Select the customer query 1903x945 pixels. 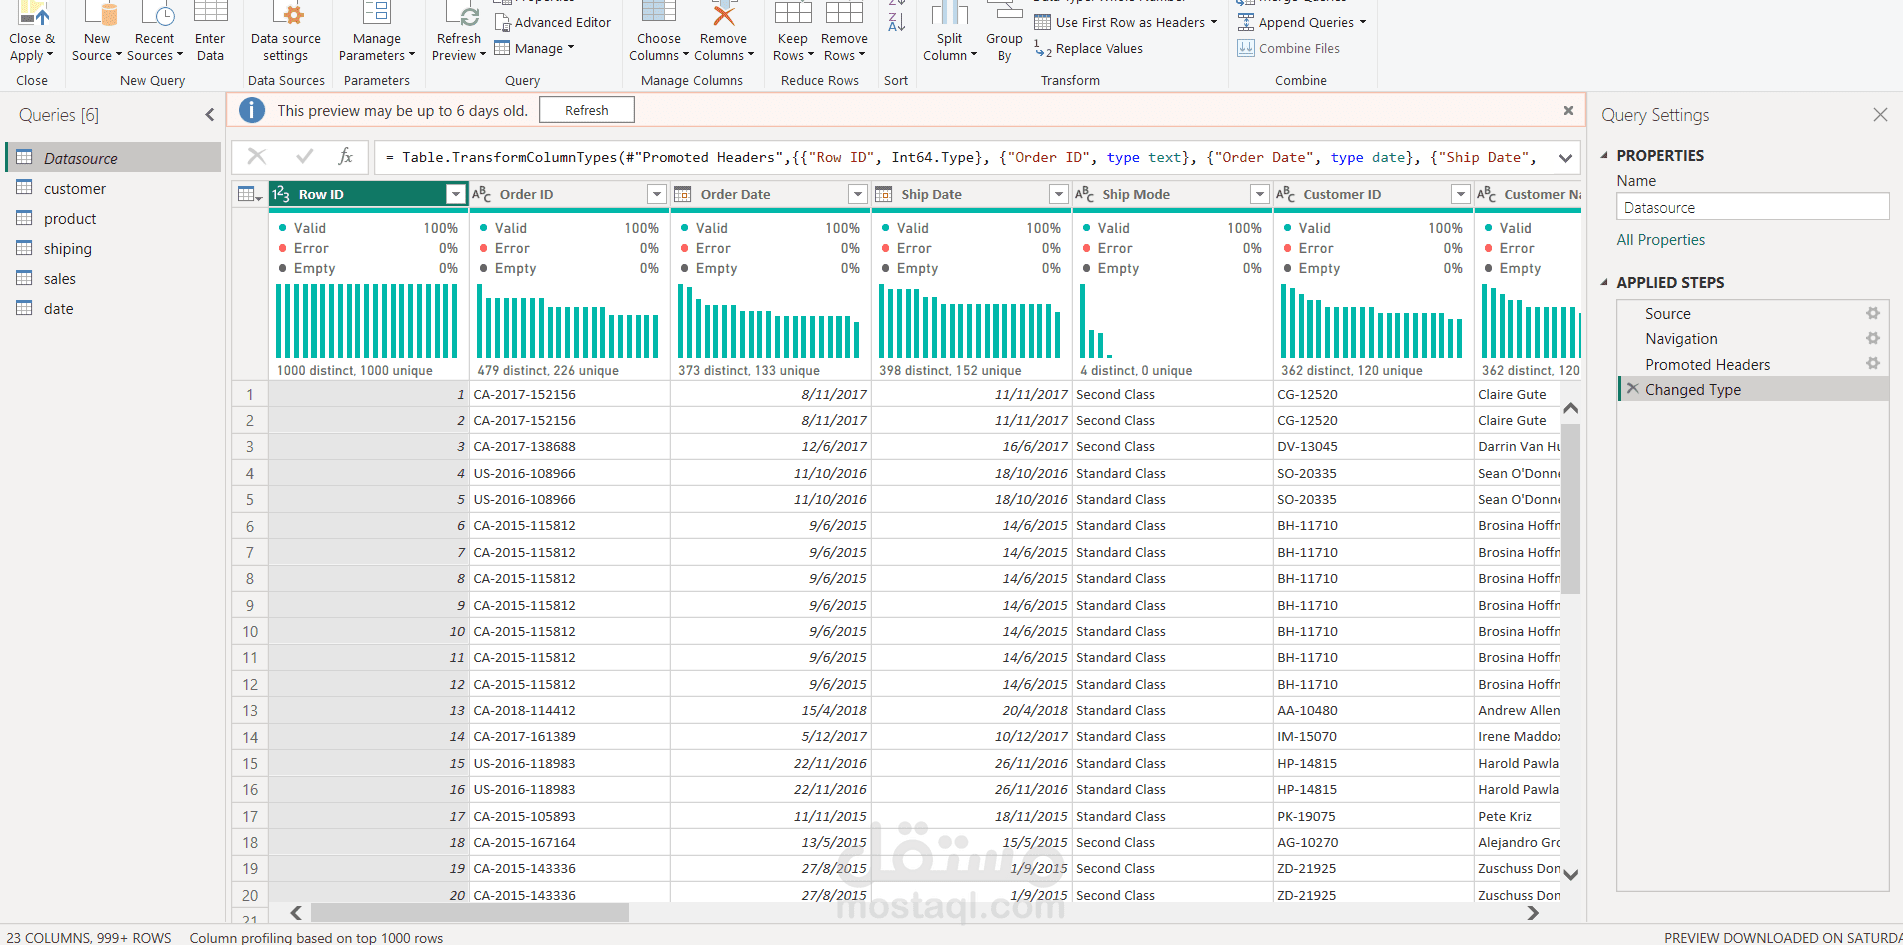(74, 189)
